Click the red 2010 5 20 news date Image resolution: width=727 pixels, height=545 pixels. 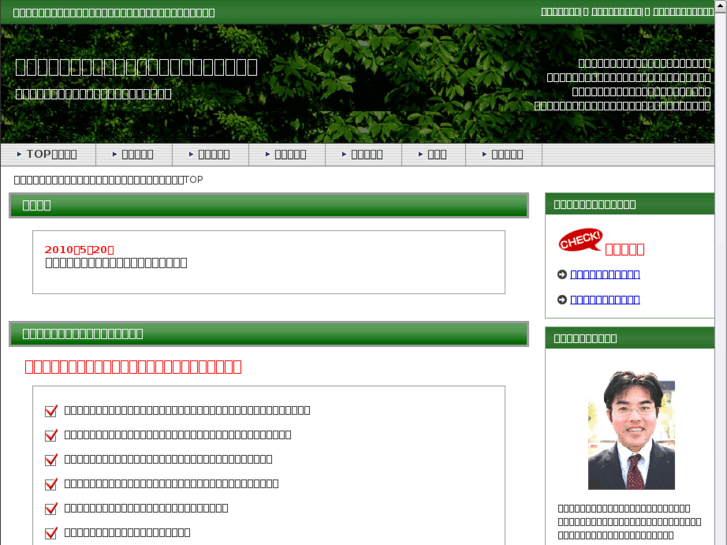click(79, 250)
